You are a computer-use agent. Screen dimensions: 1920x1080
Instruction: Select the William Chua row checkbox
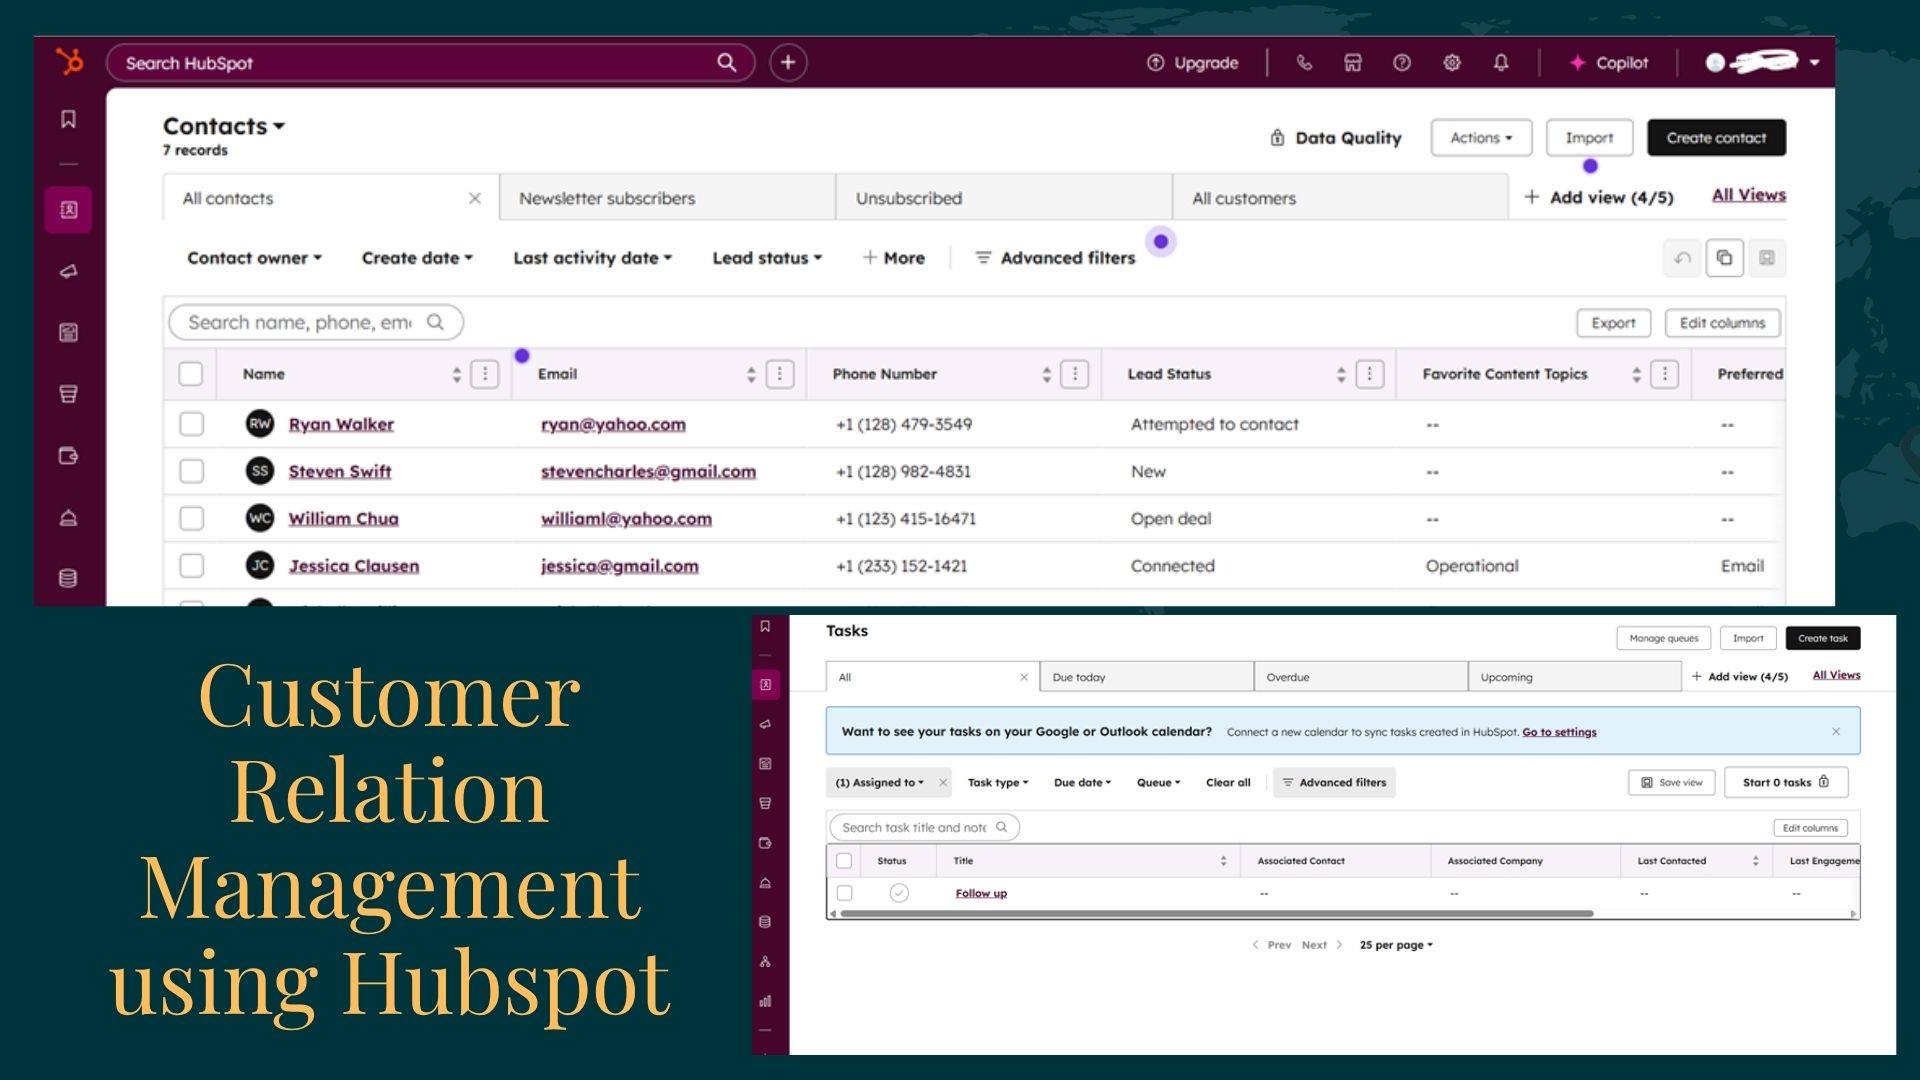(191, 518)
